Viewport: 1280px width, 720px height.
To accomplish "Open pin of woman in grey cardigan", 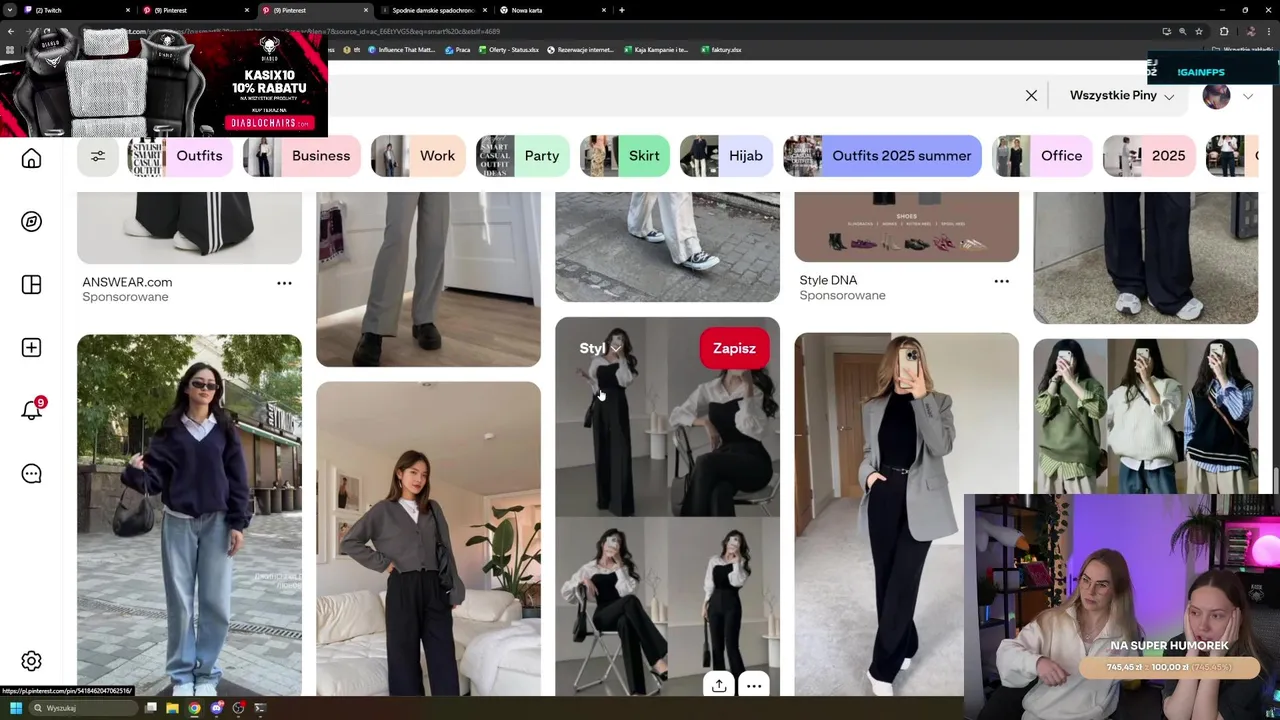I will (x=428, y=538).
